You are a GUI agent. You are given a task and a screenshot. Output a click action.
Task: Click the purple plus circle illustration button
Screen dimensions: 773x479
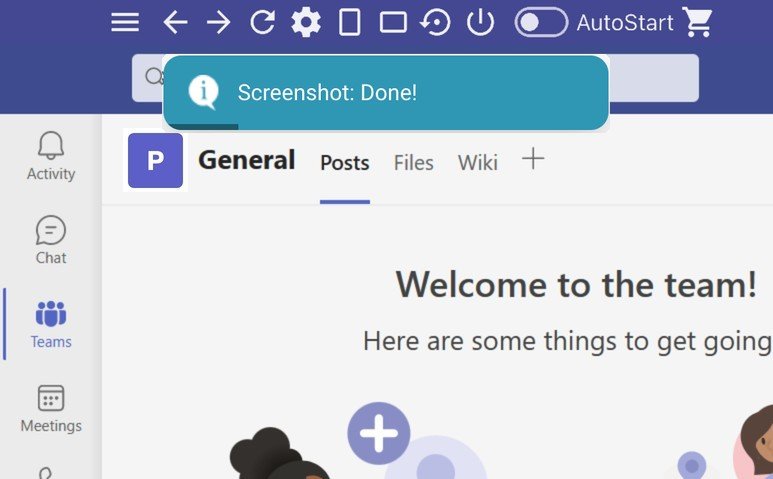click(379, 433)
